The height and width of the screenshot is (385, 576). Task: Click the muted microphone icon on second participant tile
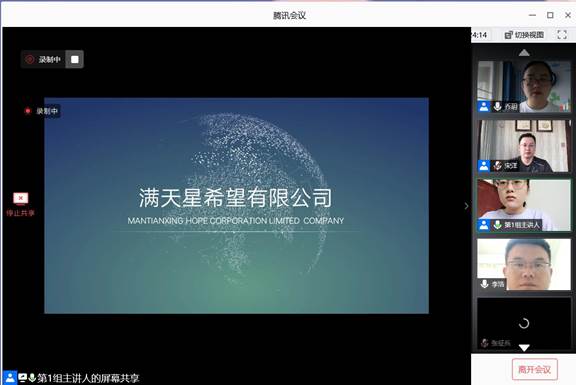pyautogui.click(x=497, y=166)
